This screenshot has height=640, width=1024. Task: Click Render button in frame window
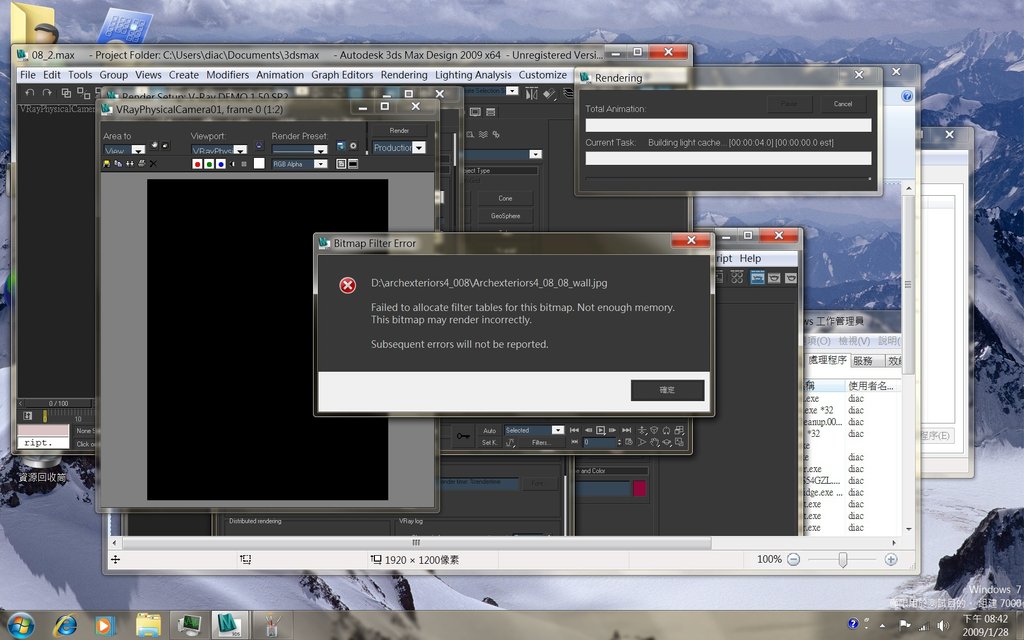(x=399, y=131)
